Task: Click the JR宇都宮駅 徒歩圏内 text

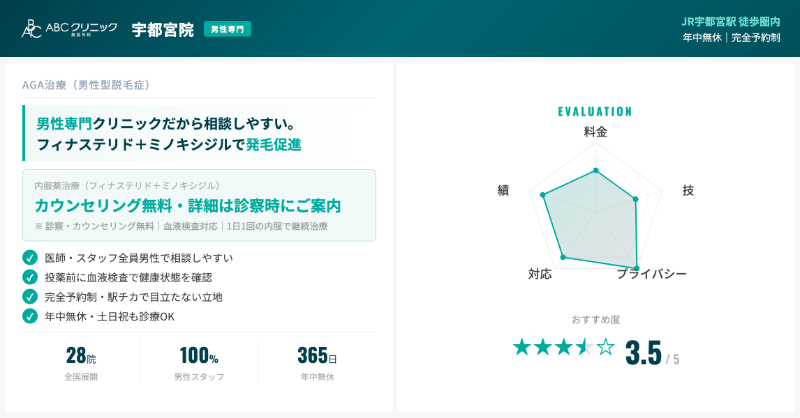Action: coord(731,21)
